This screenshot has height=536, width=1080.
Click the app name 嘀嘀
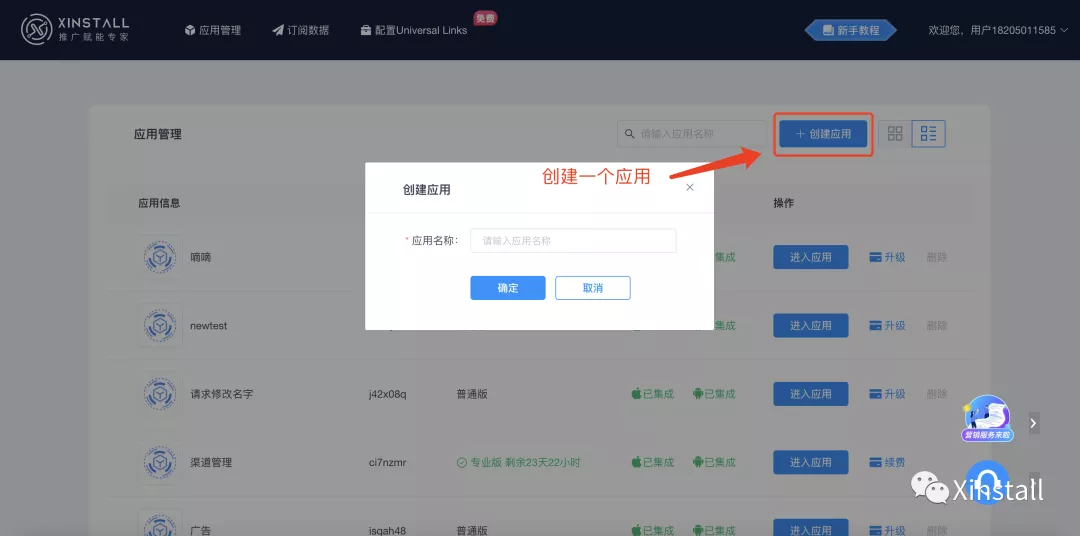pyautogui.click(x=200, y=257)
